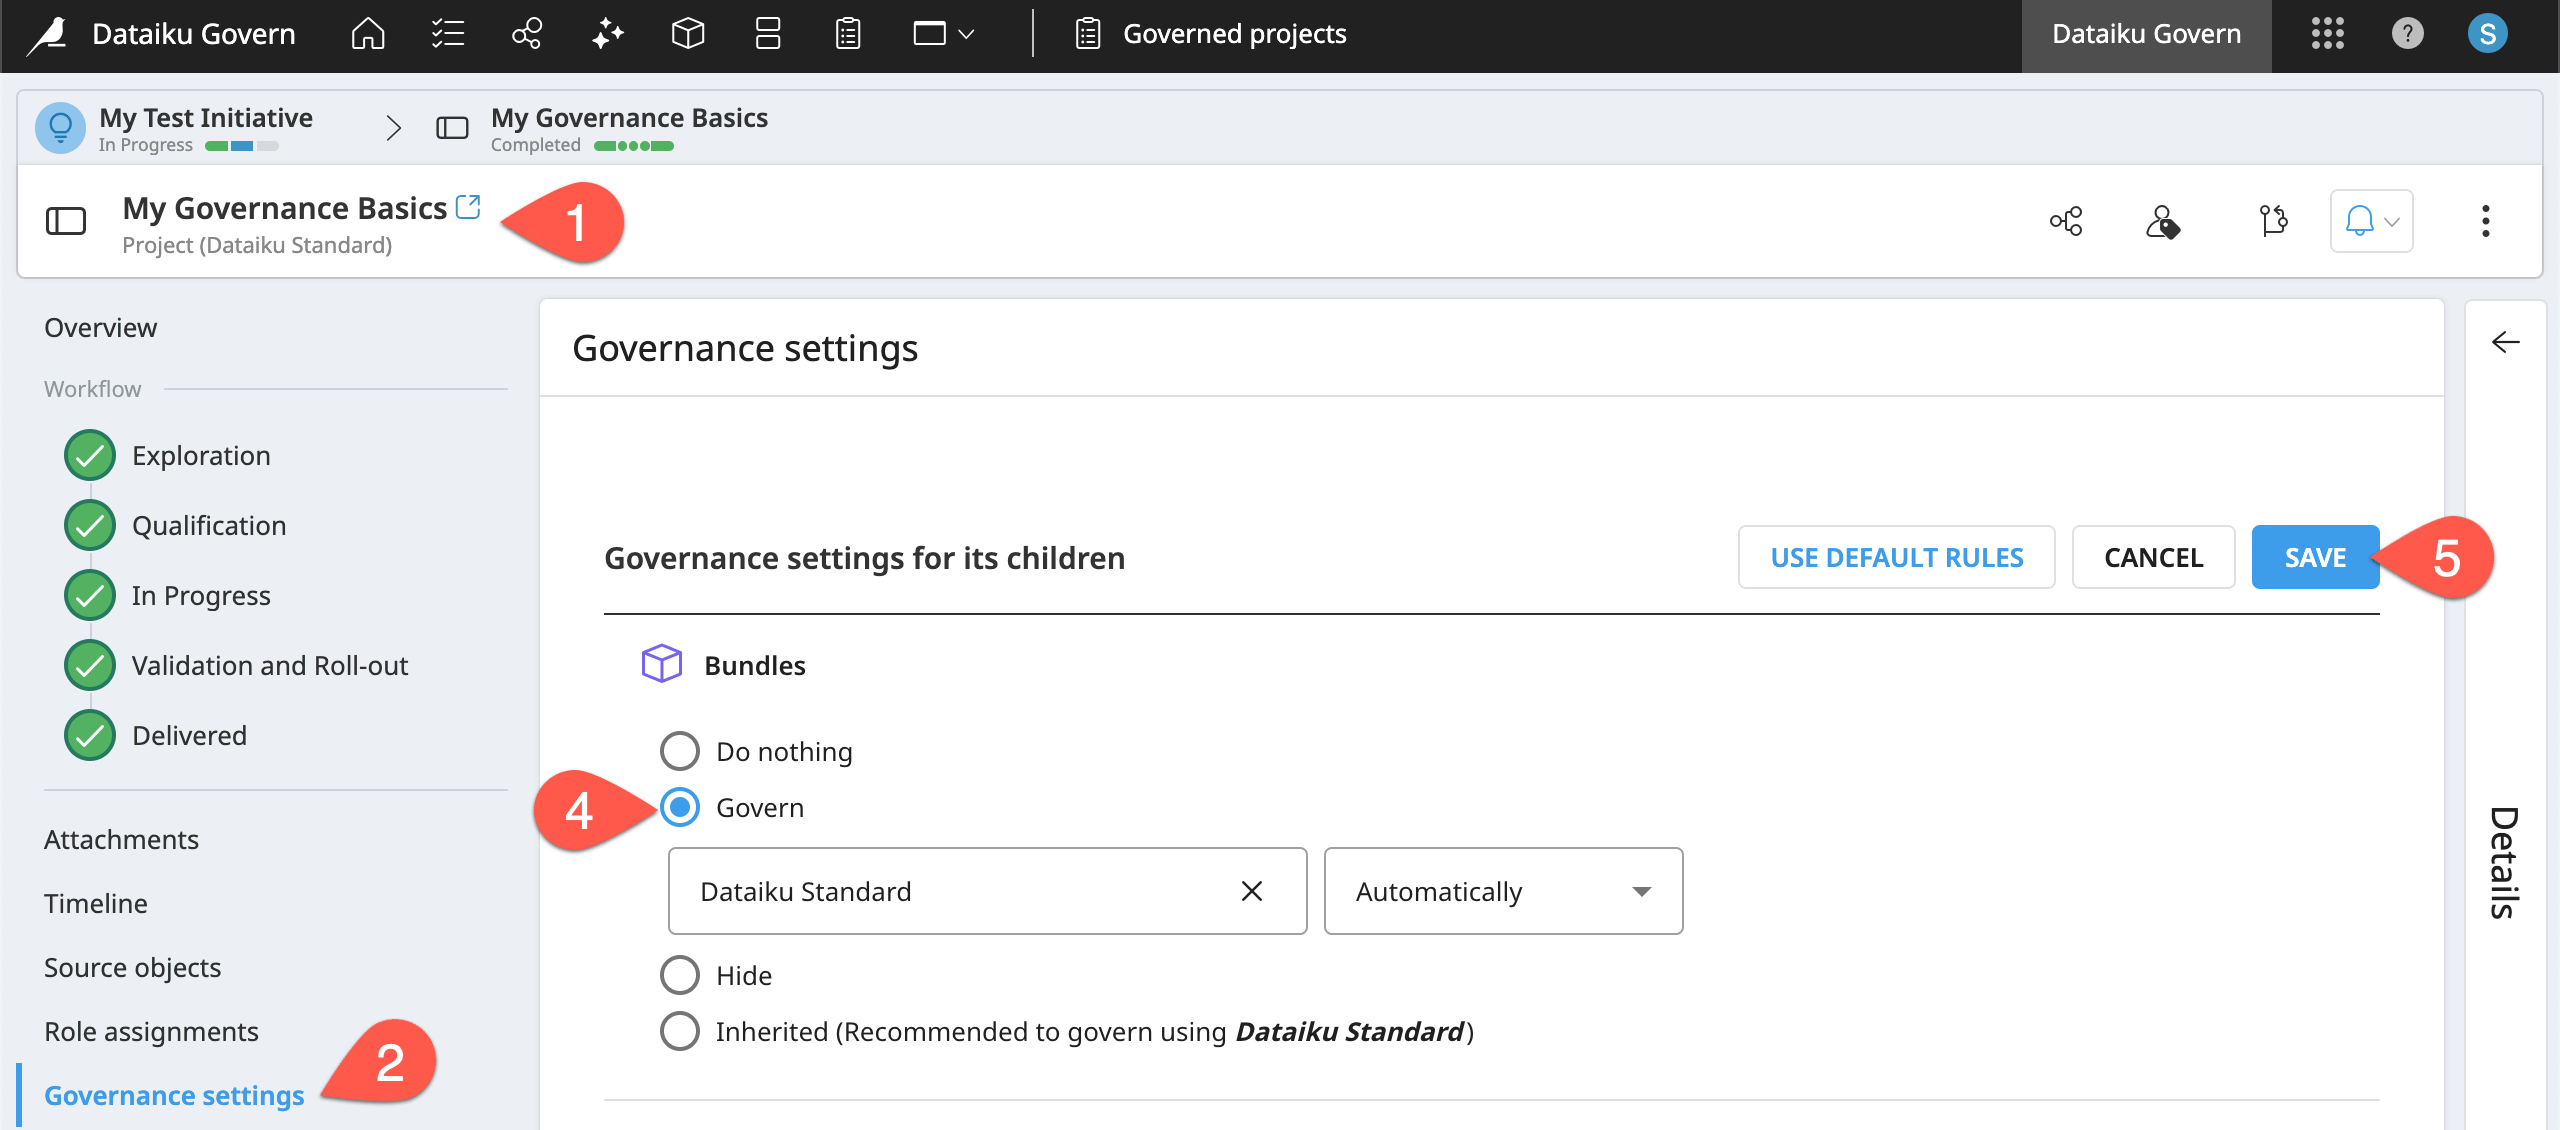Image resolution: width=2560 pixels, height=1130 pixels.
Task: Open the three-dot options menu
Action: [x=2487, y=221]
